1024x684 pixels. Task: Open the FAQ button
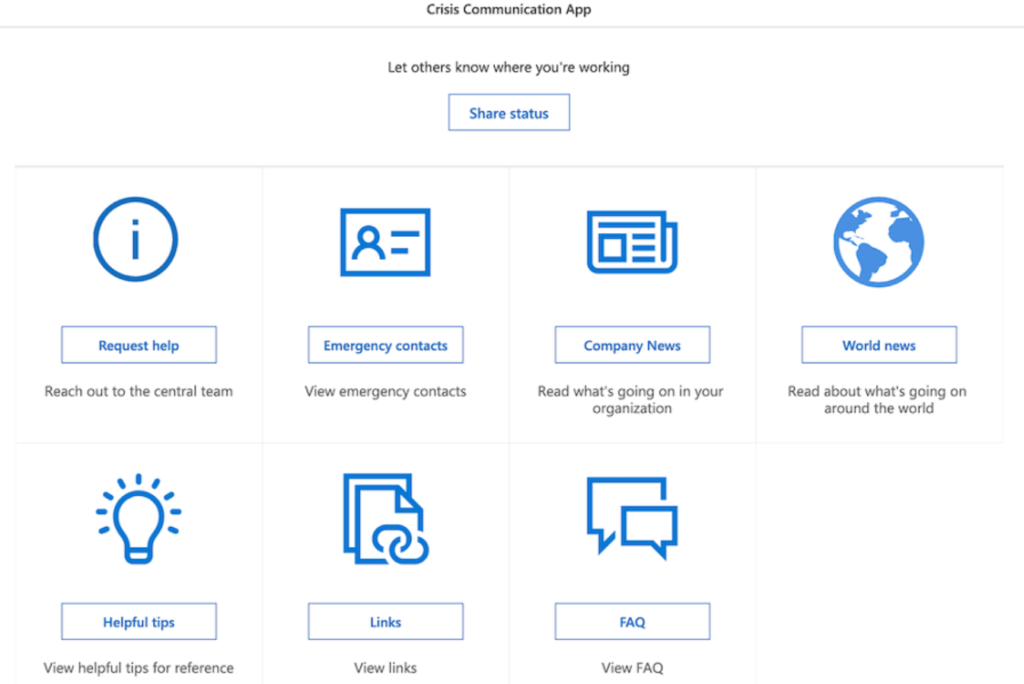[632, 621]
